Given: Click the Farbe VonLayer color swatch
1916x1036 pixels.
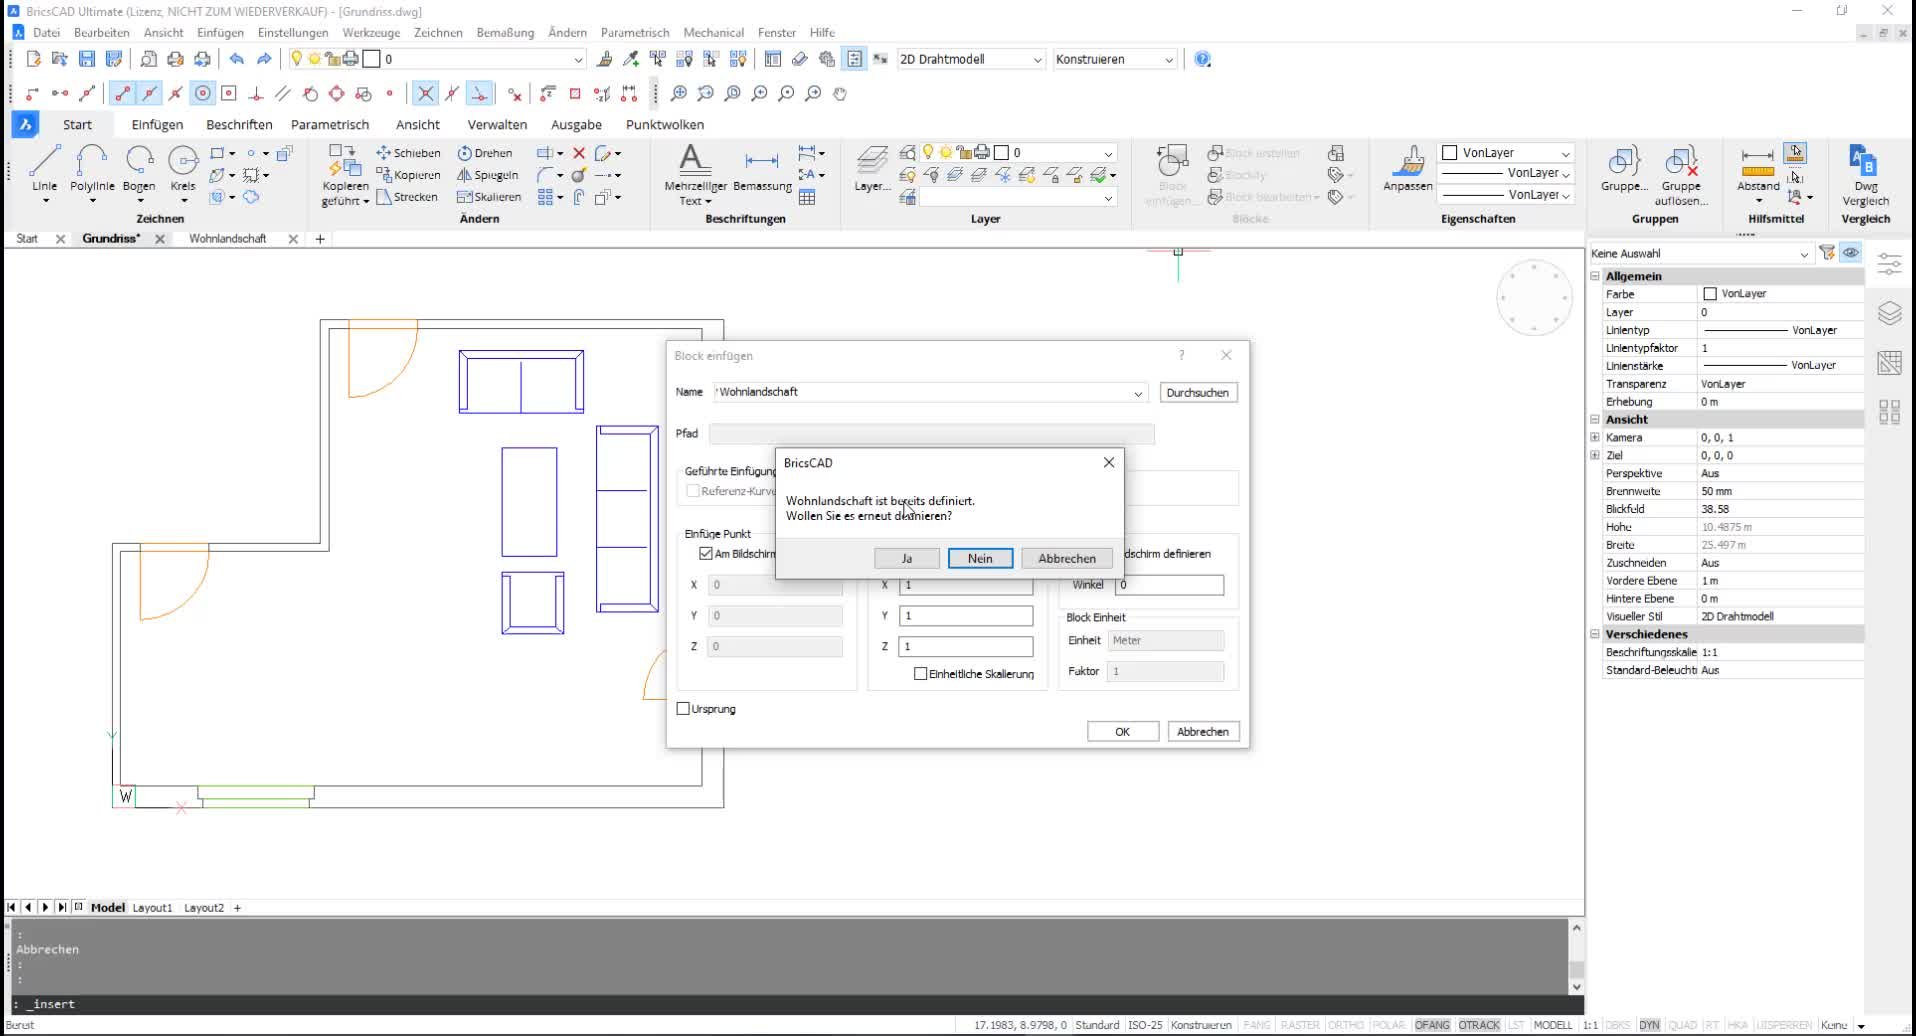Looking at the screenshot, I should tap(1710, 294).
